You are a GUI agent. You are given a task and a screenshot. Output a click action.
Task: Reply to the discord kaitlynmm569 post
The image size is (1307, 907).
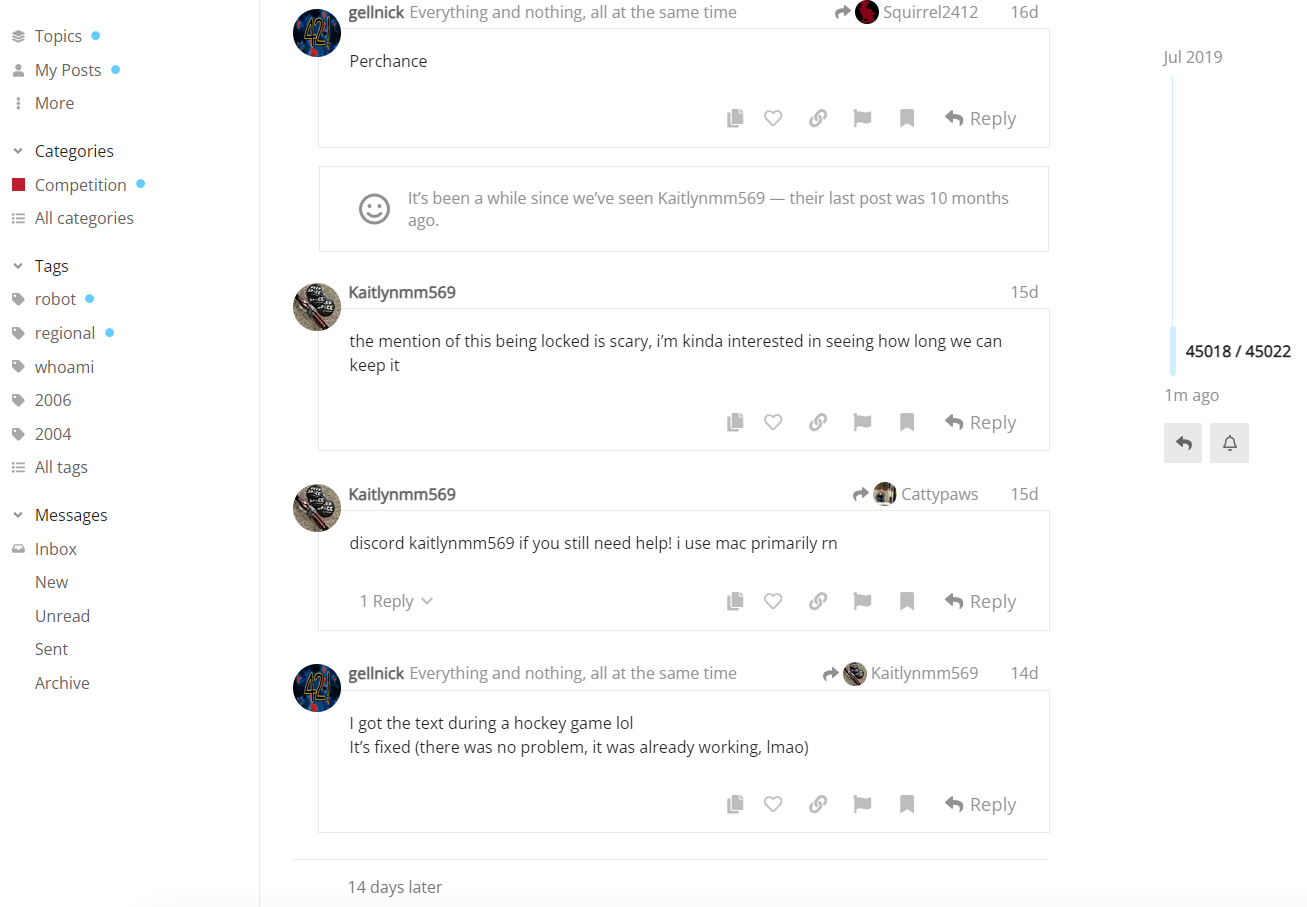point(980,601)
